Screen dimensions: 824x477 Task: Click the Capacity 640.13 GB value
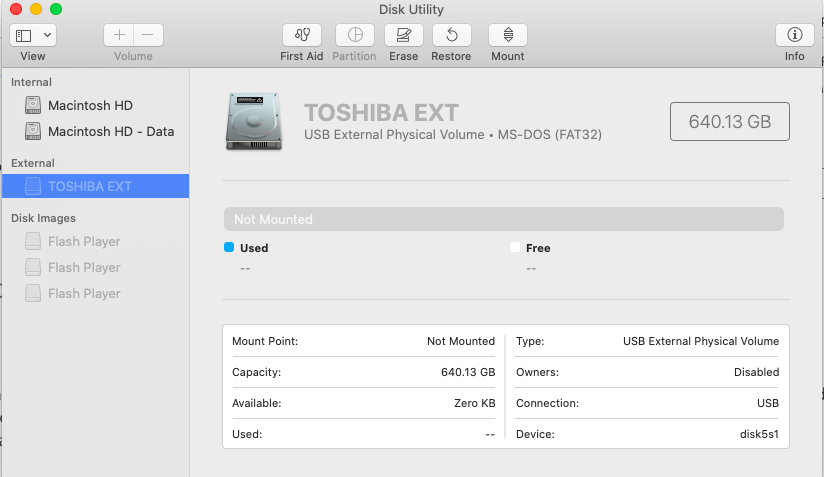click(x=468, y=372)
